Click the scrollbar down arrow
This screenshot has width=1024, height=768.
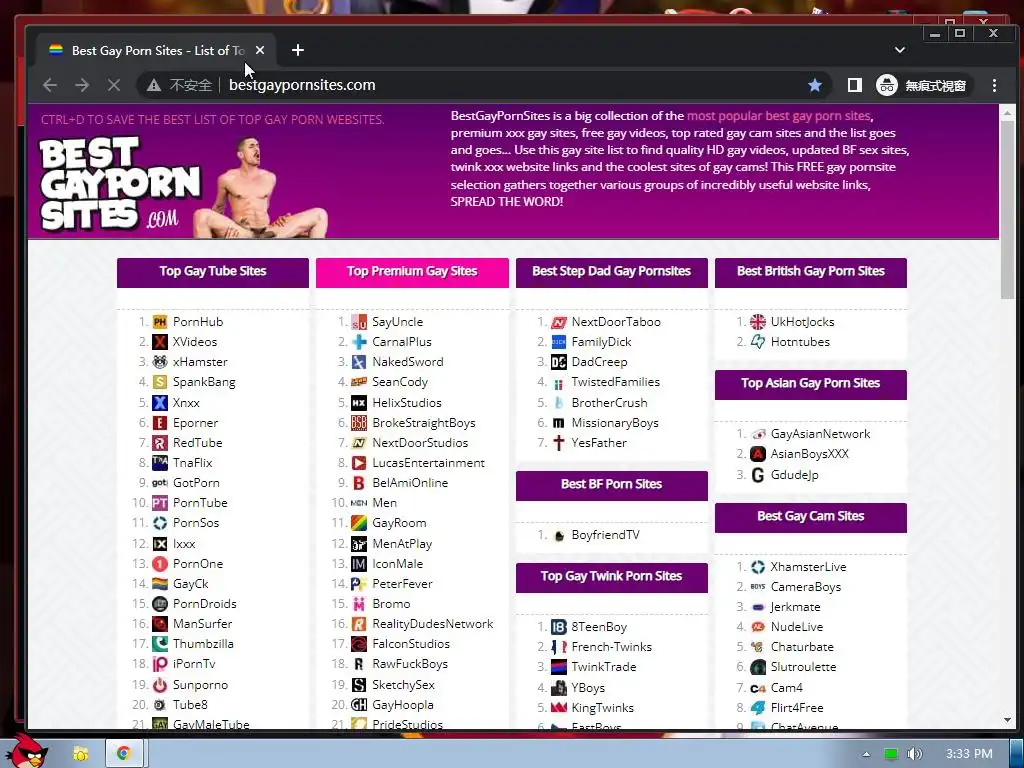(x=1007, y=720)
